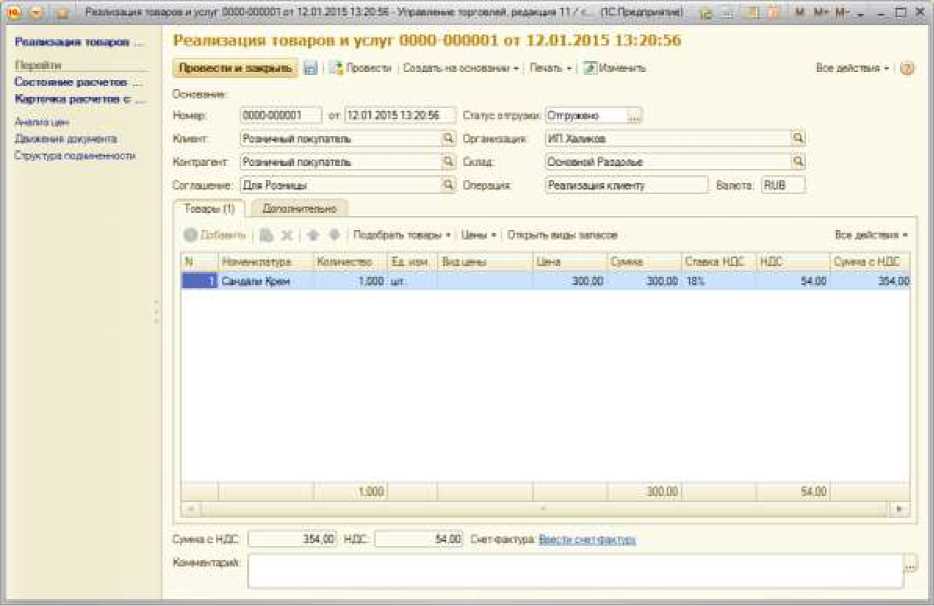Open the Подобрать товары dropdown
The height and width of the screenshot is (606, 934).
coord(402,235)
